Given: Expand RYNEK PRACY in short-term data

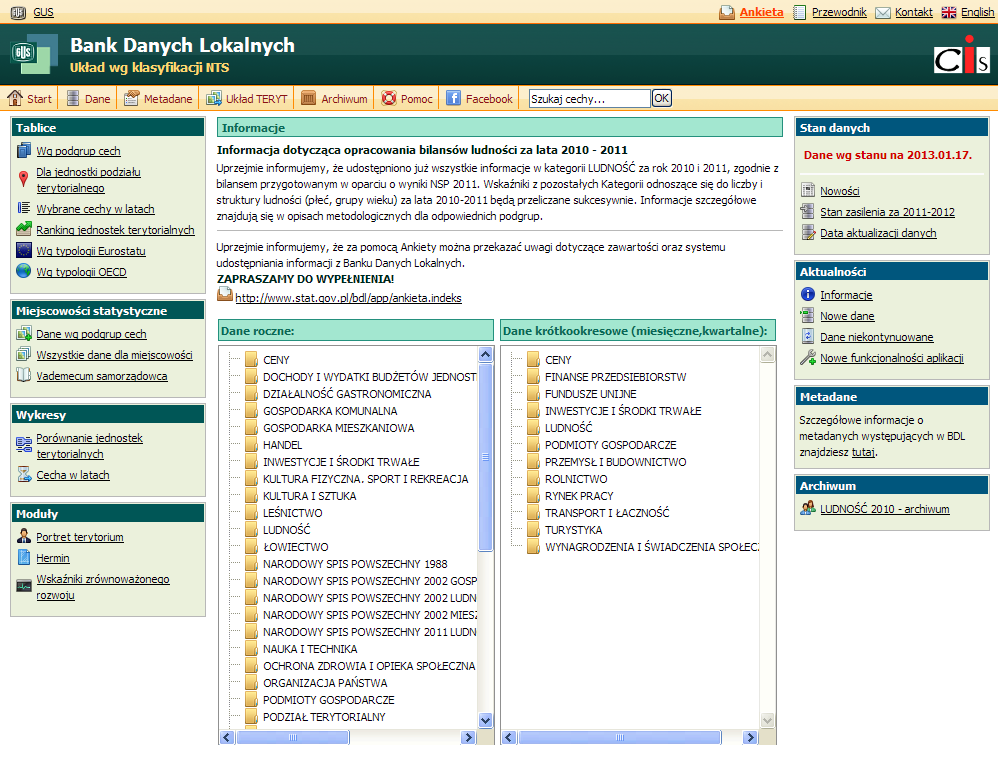Looking at the screenshot, I should [x=533, y=495].
